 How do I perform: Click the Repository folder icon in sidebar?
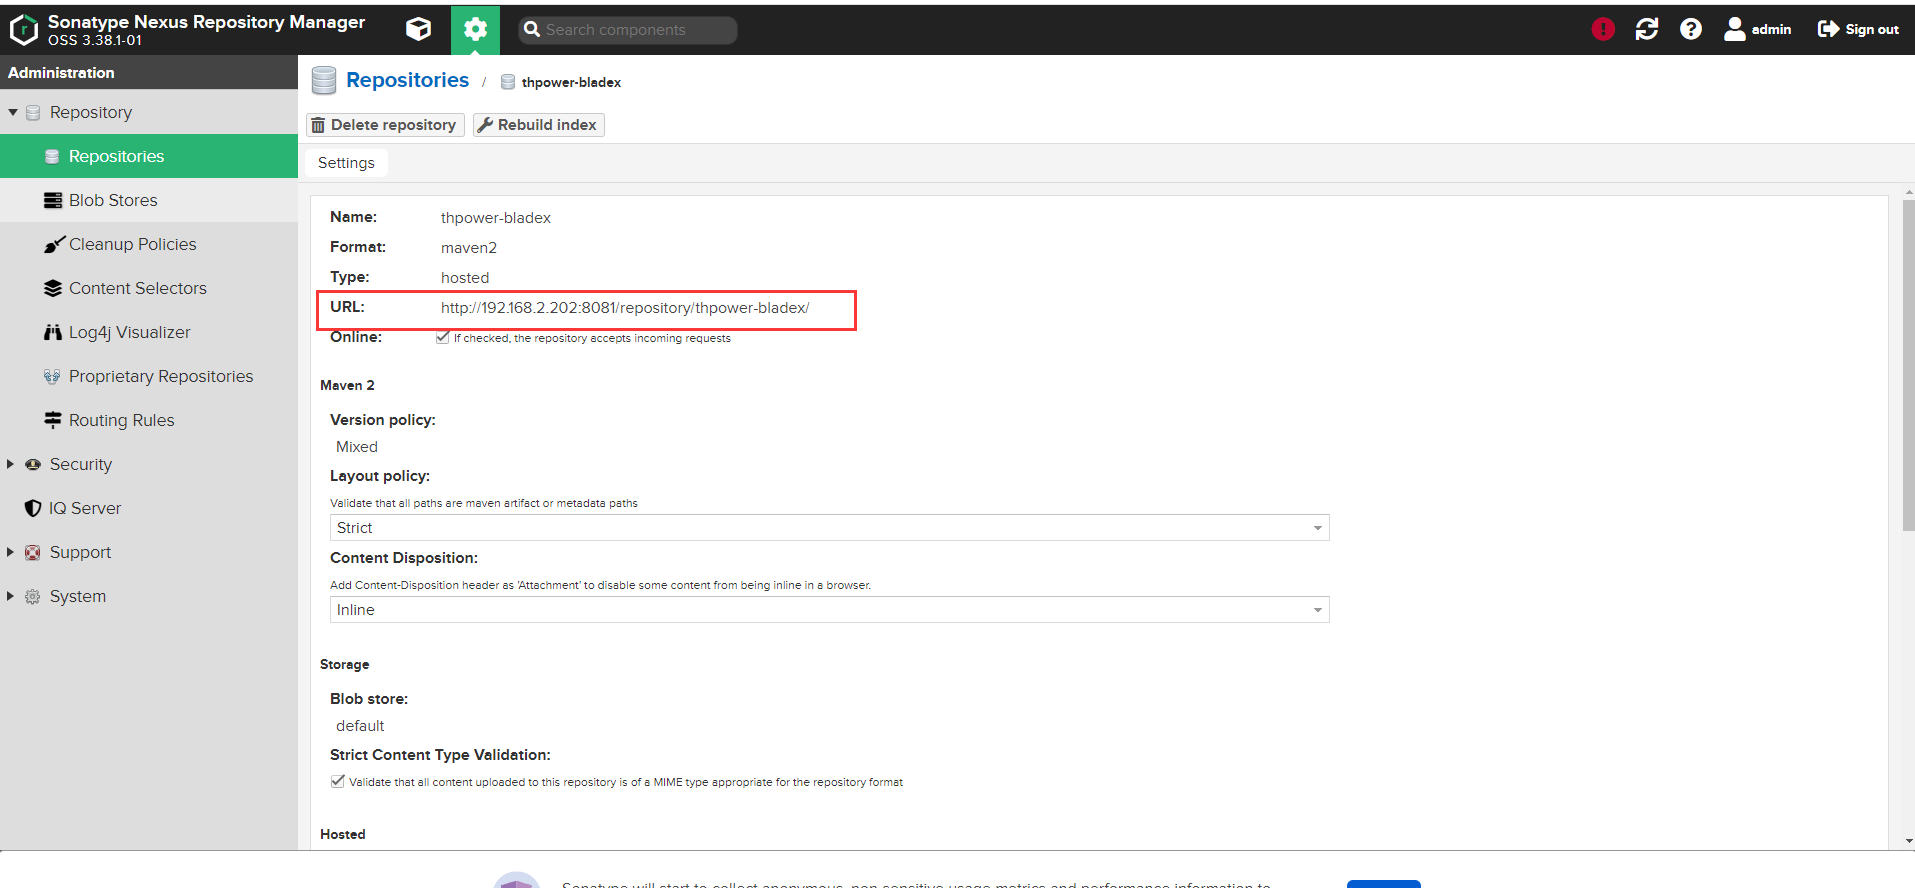33,112
